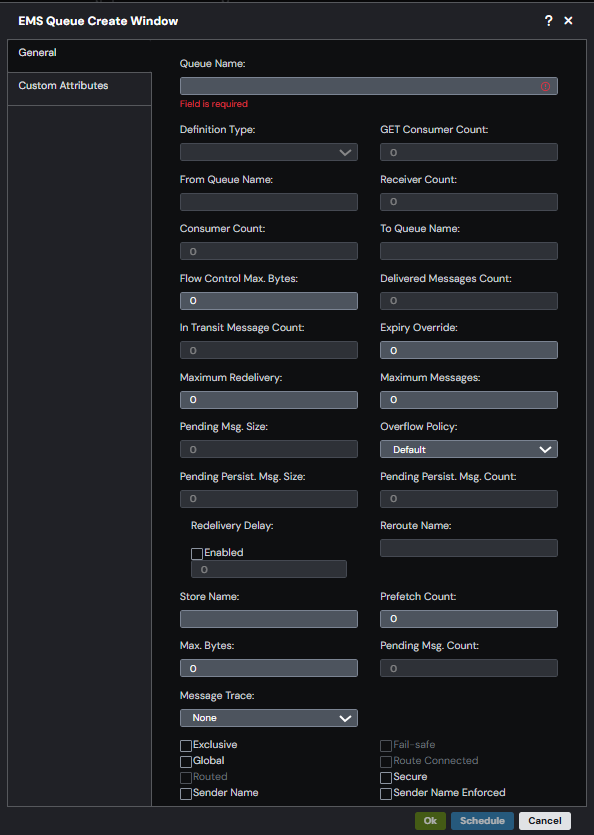Close the EMS Queue Create Window
594x835 pixels.
point(568,21)
